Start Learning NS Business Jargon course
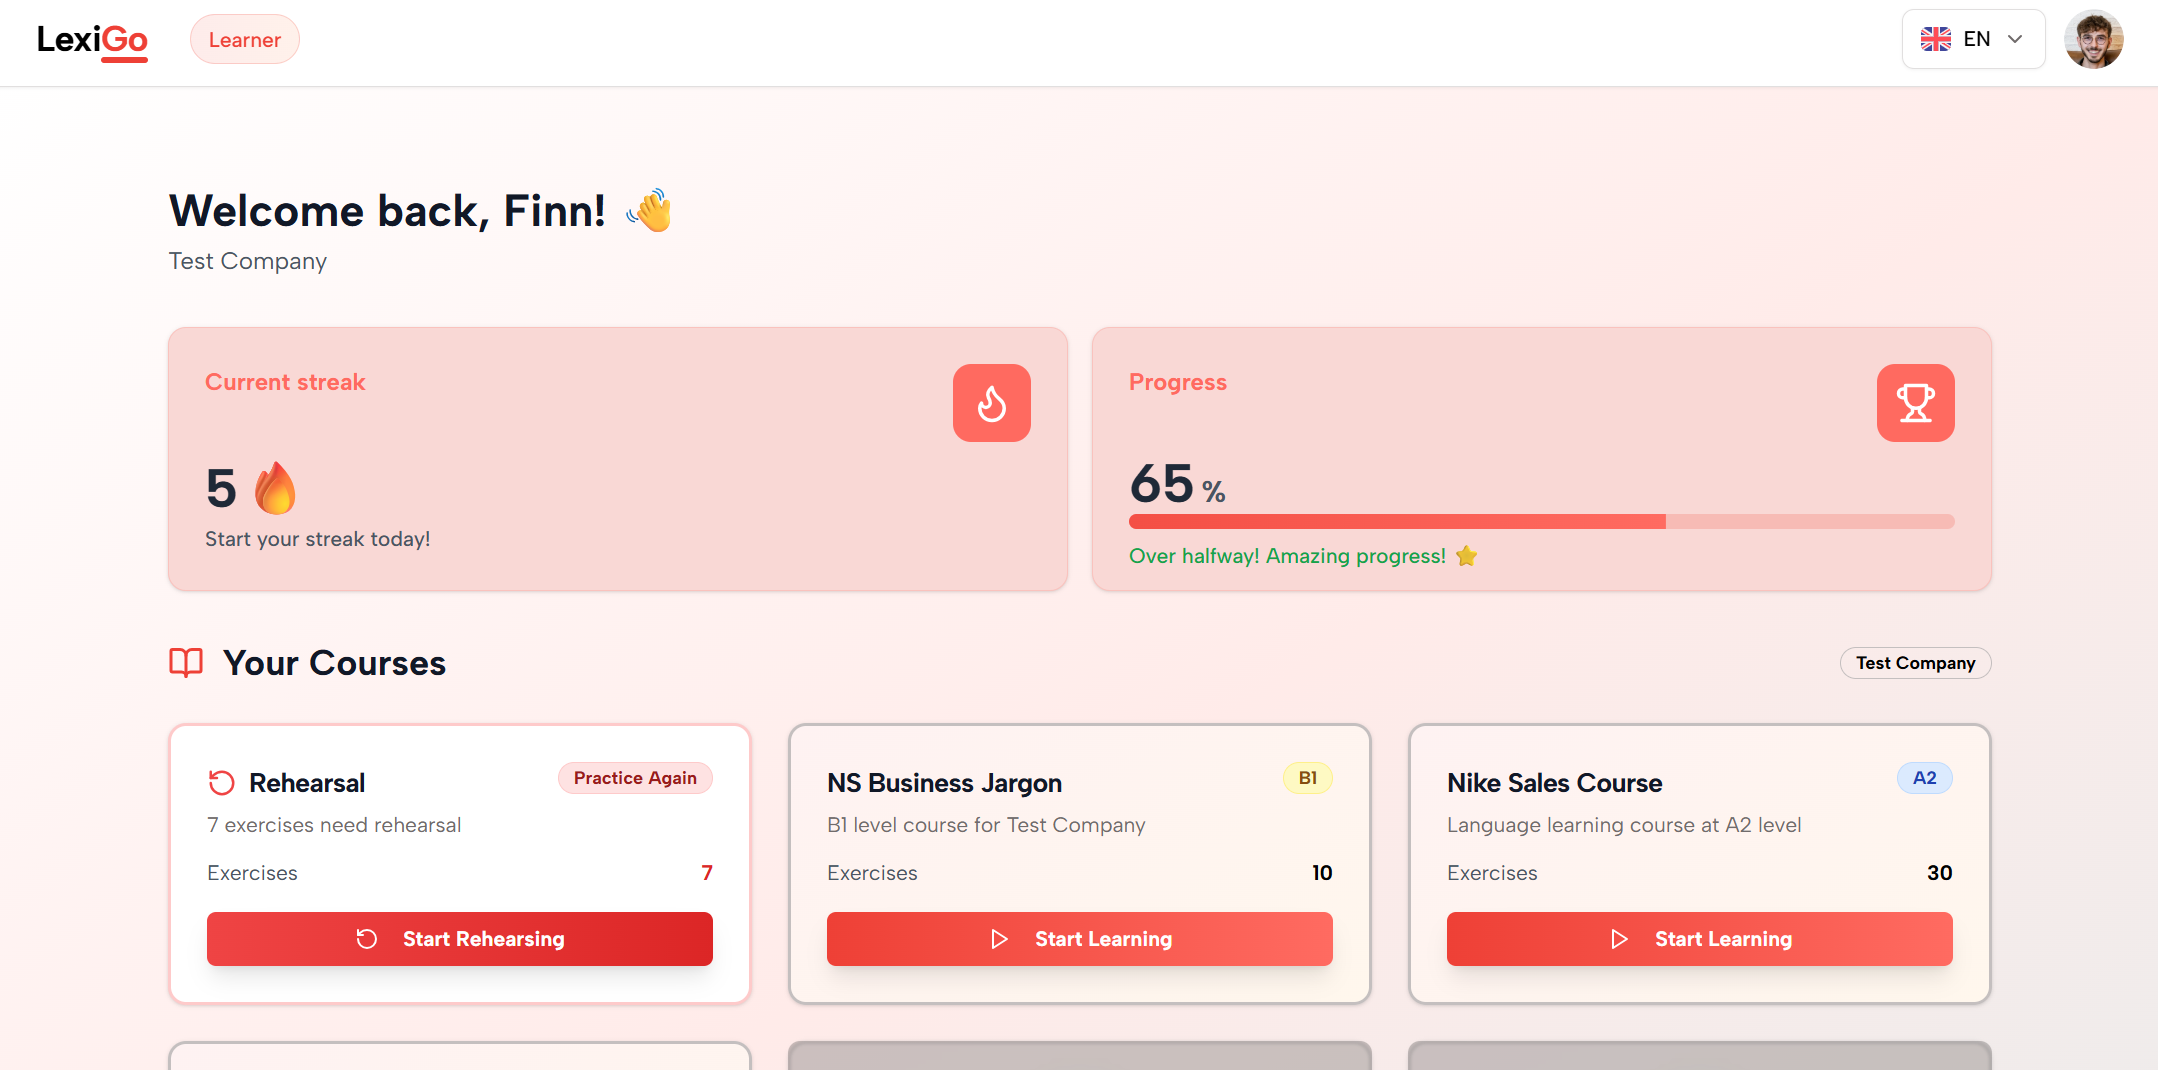This screenshot has height=1070, width=2158. click(1079, 939)
